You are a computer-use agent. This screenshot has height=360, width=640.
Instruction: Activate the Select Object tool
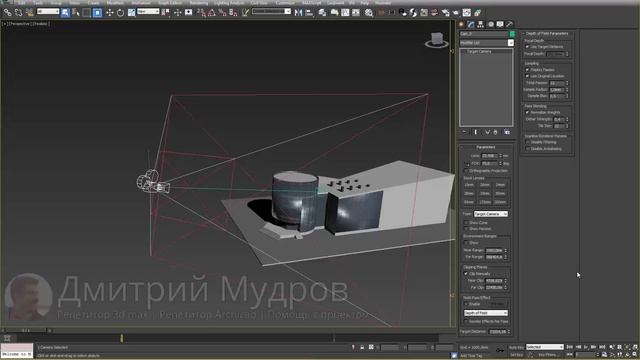pyautogui.click(x=65, y=13)
